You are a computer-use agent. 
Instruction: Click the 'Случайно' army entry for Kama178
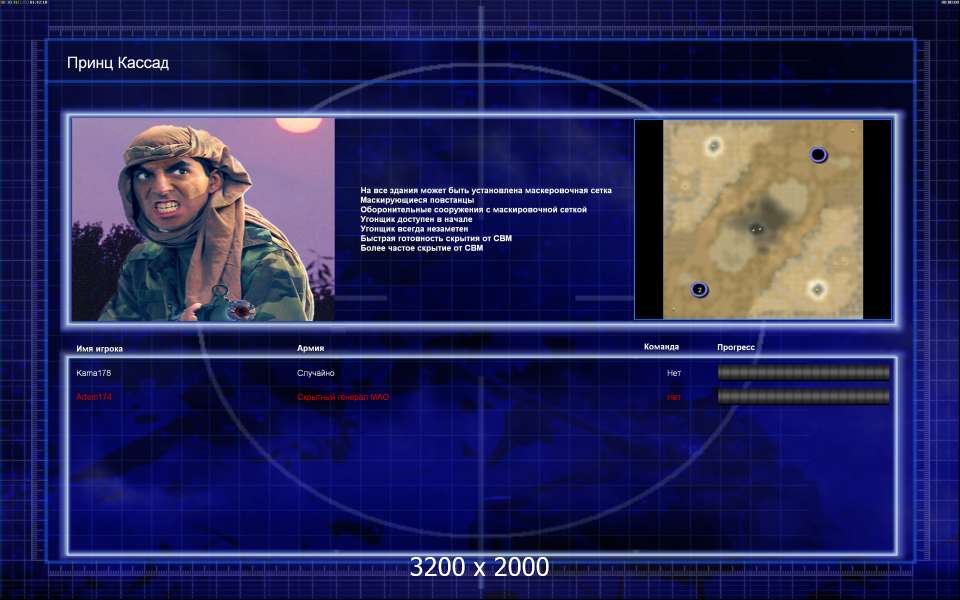click(x=316, y=373)
